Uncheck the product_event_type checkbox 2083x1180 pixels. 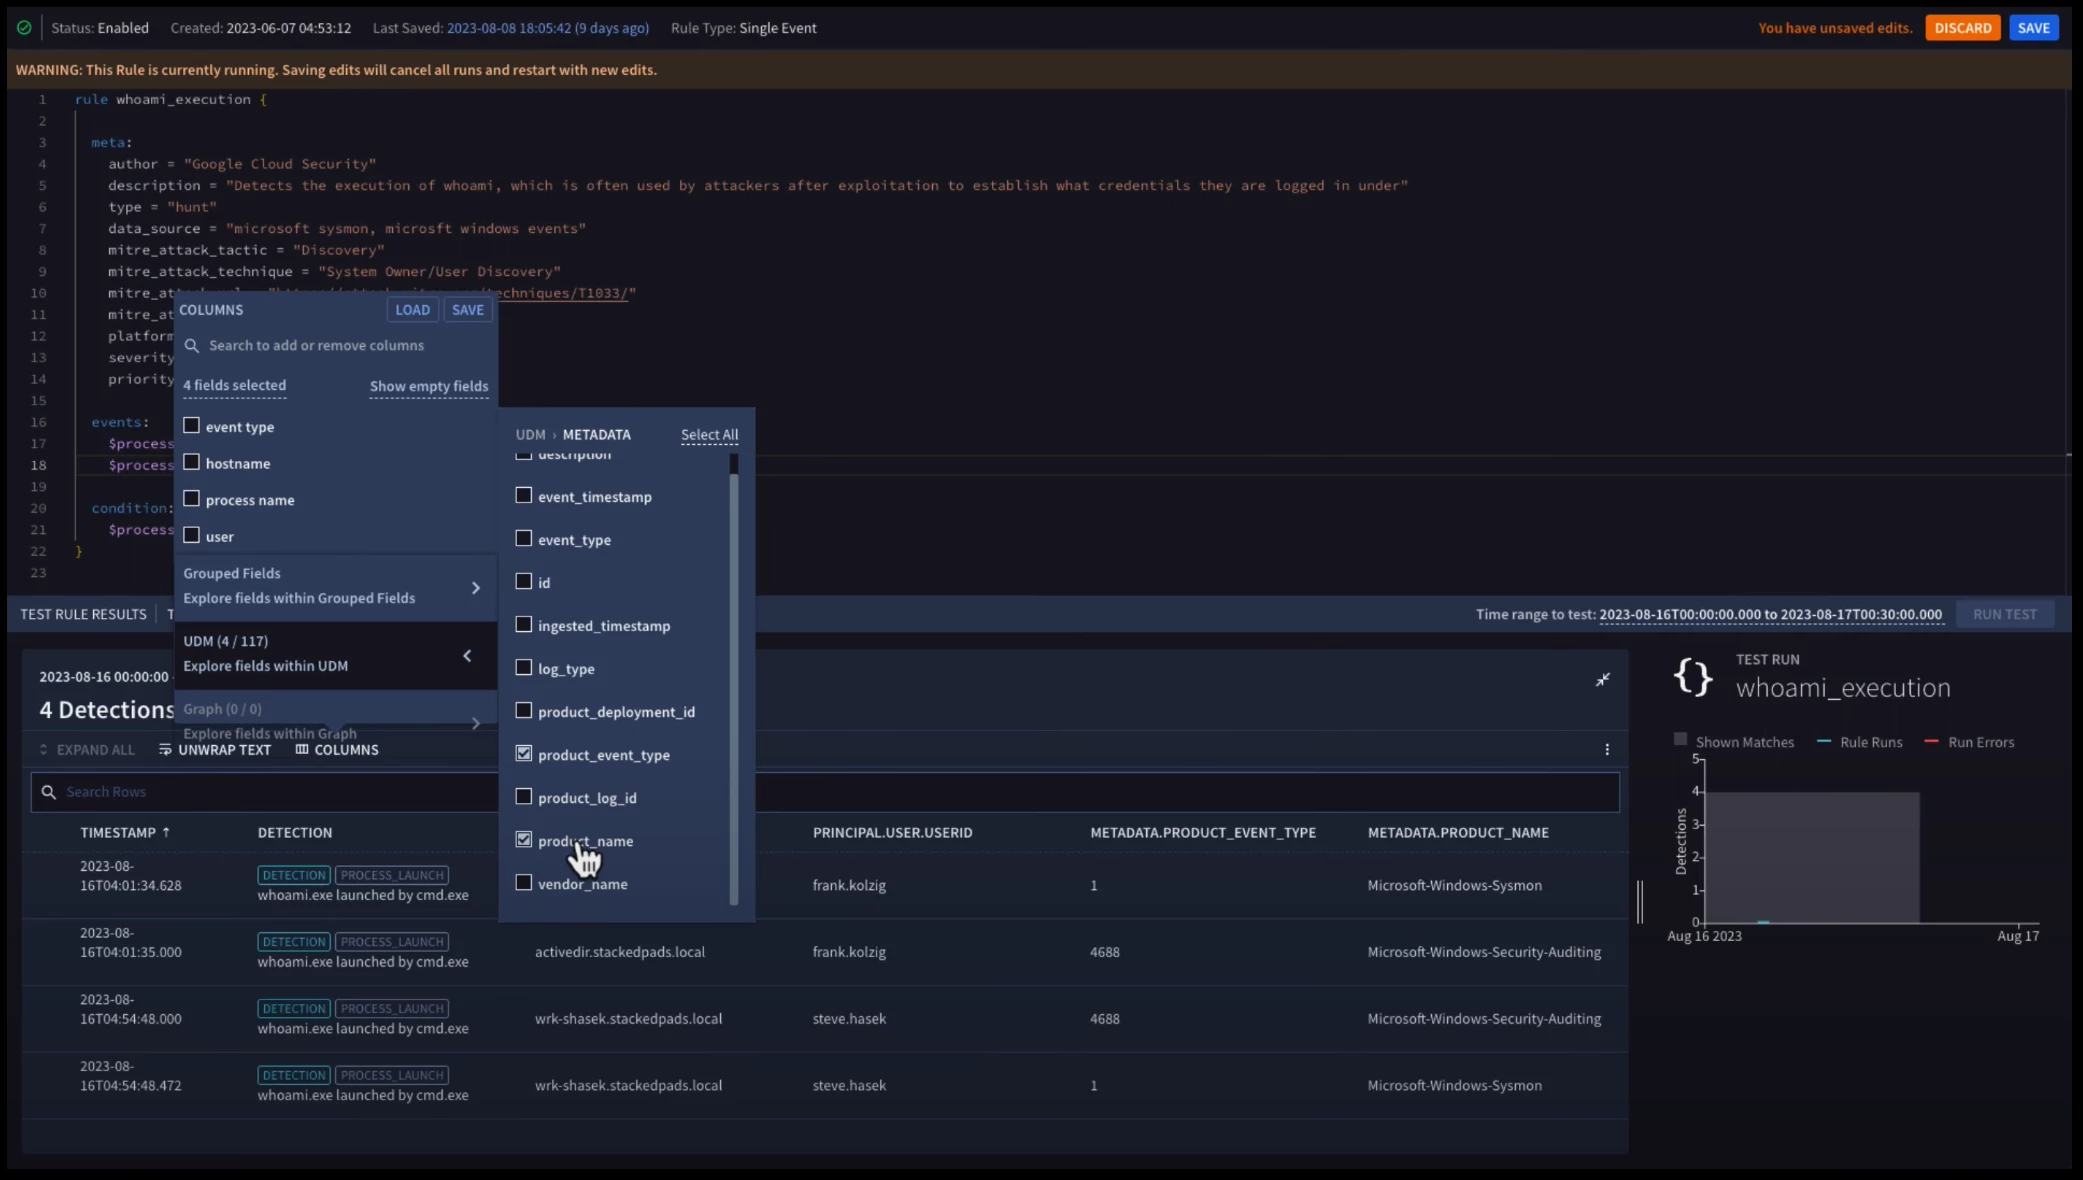(524, 754)
